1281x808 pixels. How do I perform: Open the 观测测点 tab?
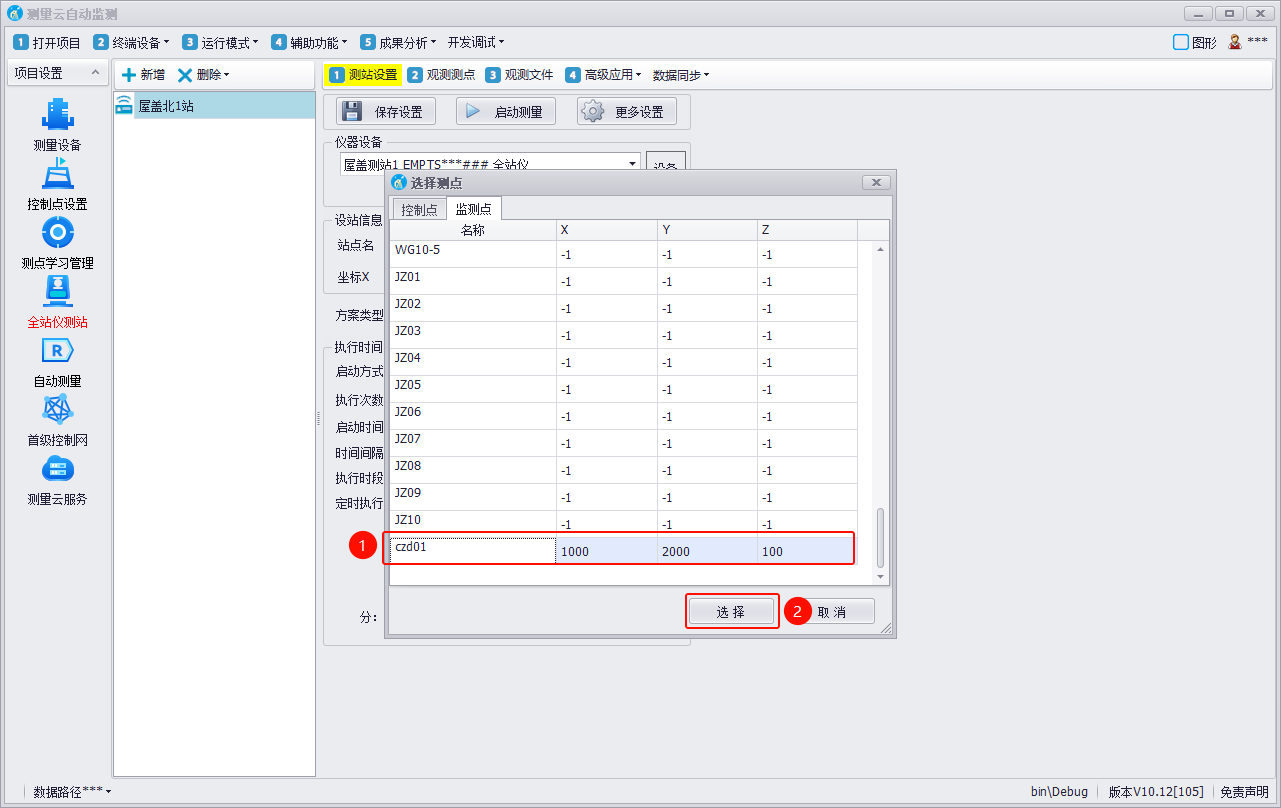(441, 75)
